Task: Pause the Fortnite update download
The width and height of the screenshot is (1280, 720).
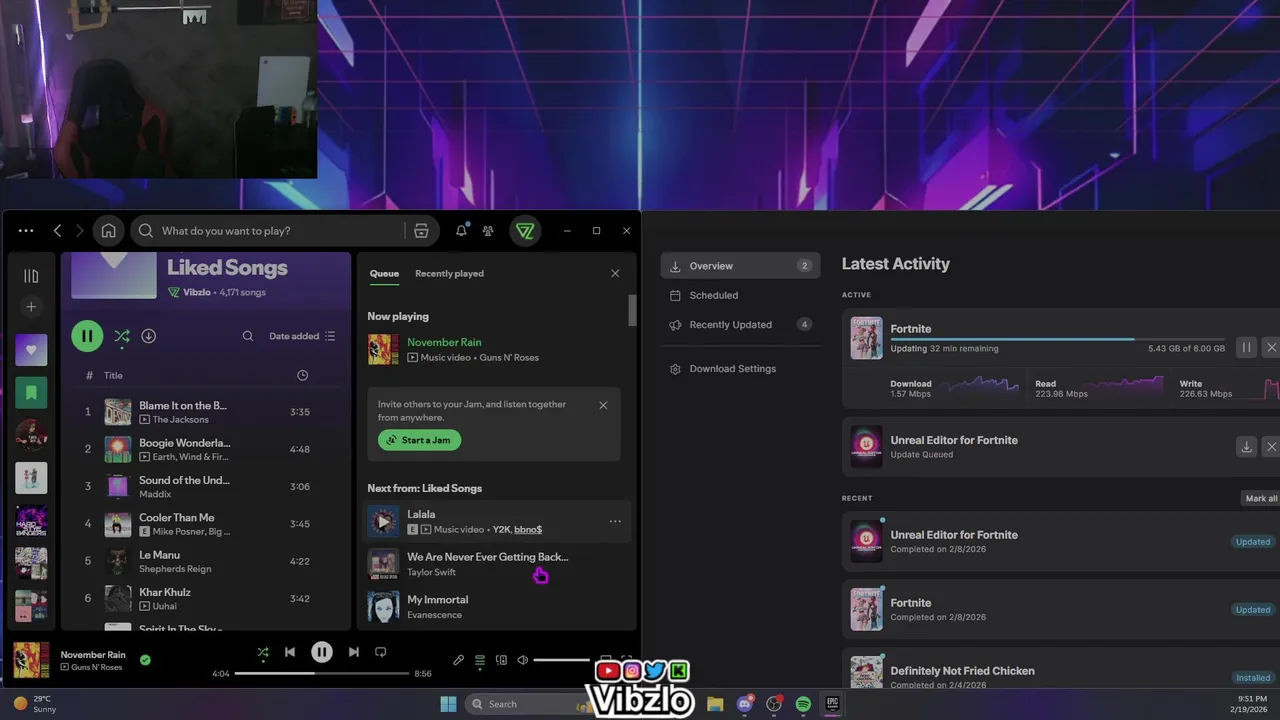Action: pyautogui.click(x=1246, y=347)
